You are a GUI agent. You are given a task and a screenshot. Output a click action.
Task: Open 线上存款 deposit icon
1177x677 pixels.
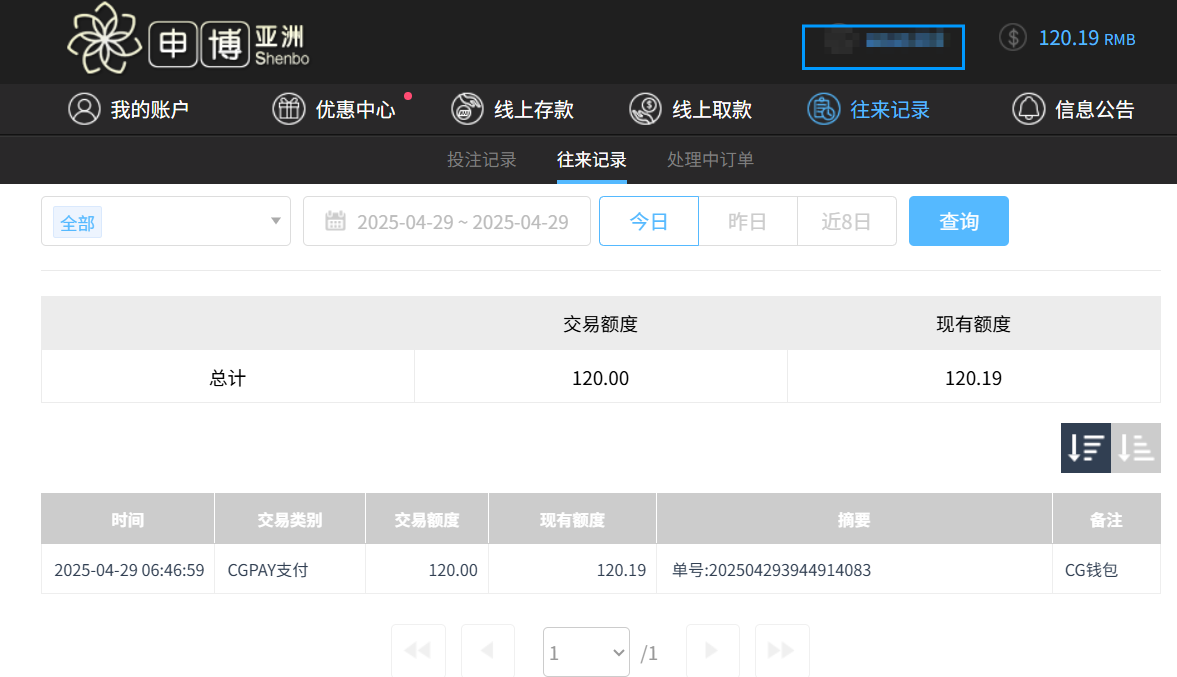coord(467,109)
